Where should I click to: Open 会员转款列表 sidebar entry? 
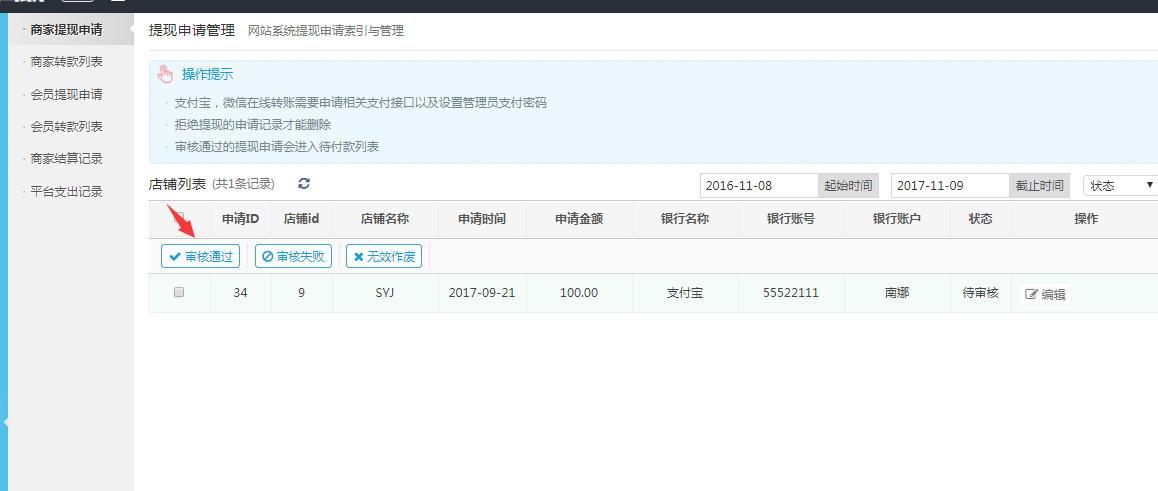[x=66, y=126]
